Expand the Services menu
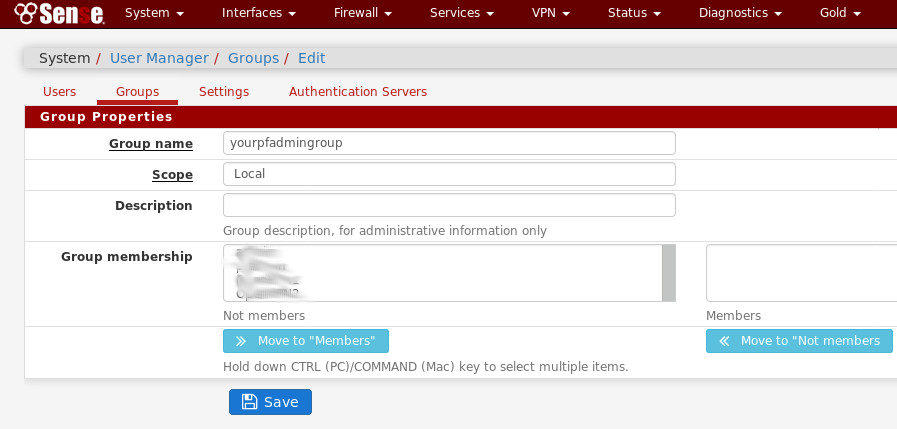Image resolution: width=897 pixels, height=429 pixels. click(461, 14)
